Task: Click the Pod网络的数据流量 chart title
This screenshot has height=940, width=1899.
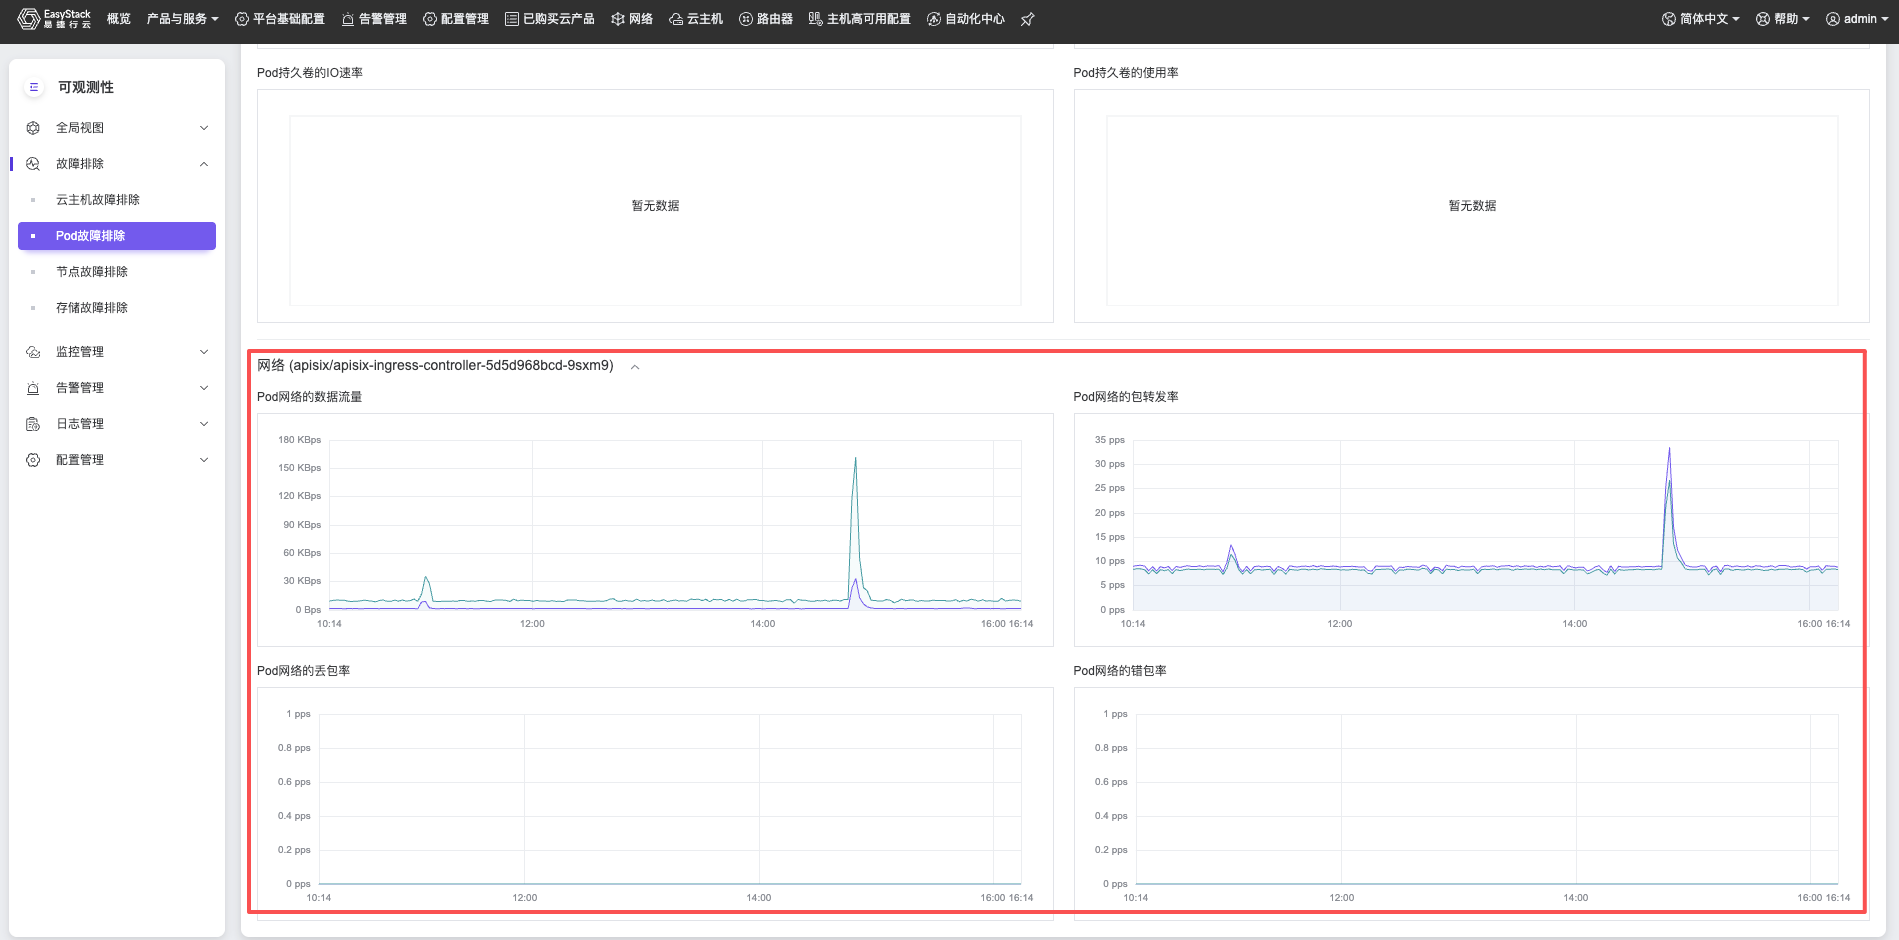Action: point(309,397)
